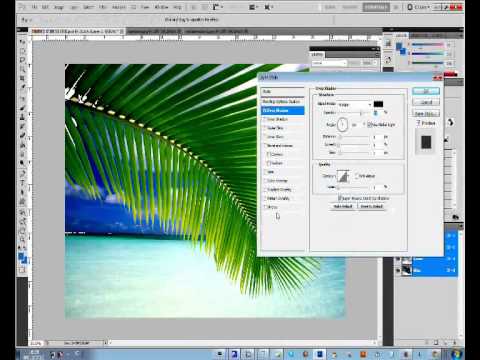
Task: Click the foreground color box in toolbar
Action: 22,257
